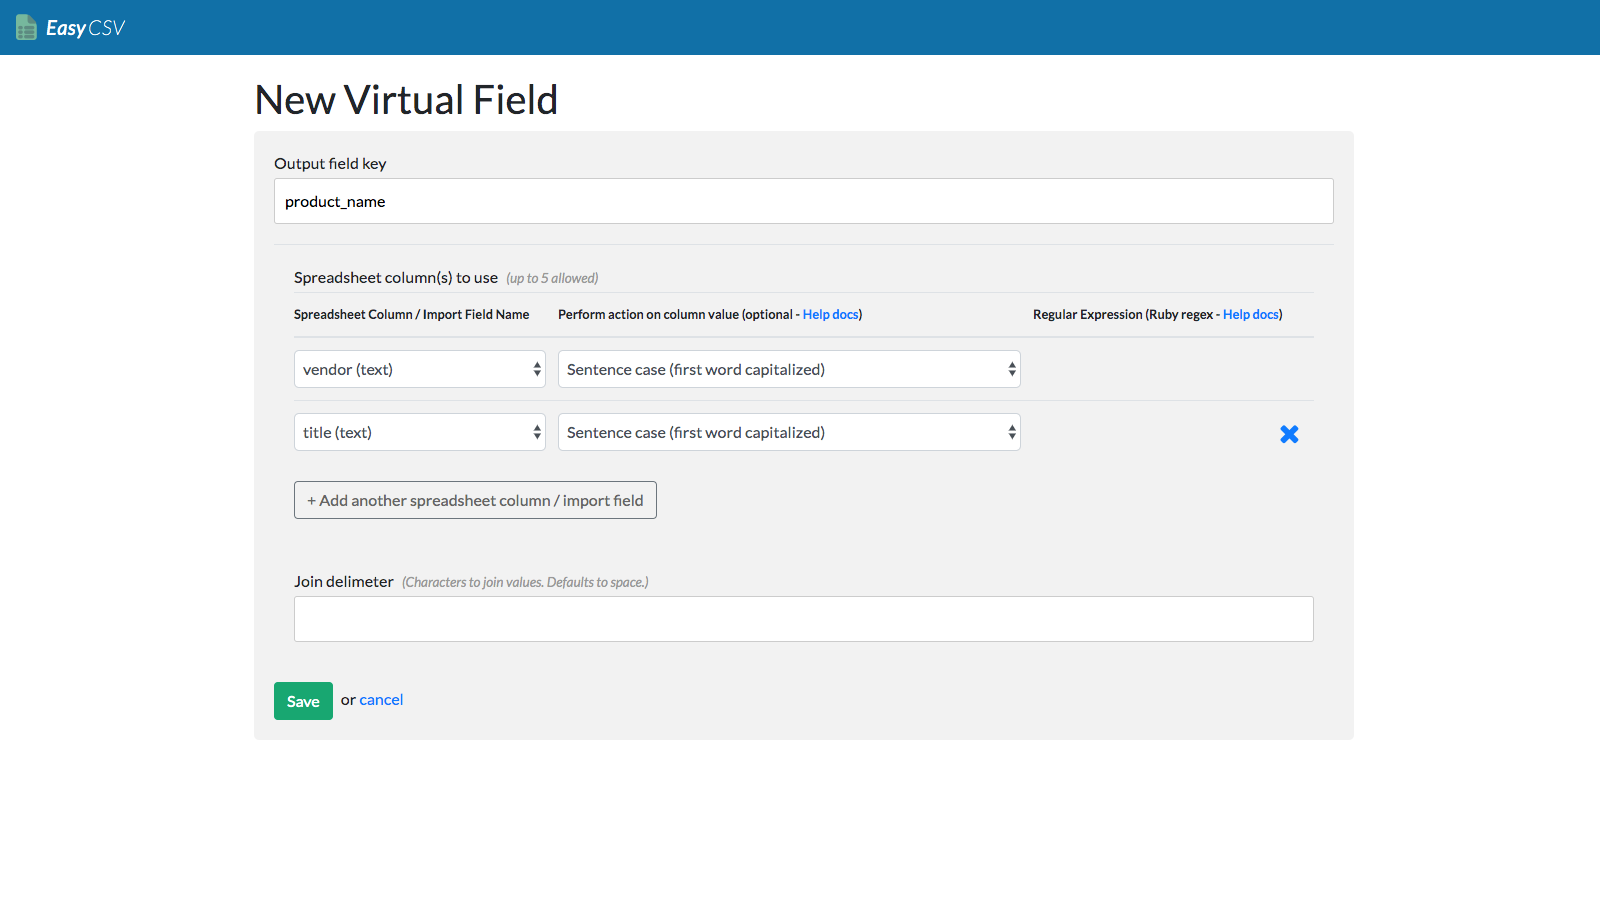Remove the title column row via blue X icon
The width and height of the screenshot is (1600, 900).
click(1289, 434)
